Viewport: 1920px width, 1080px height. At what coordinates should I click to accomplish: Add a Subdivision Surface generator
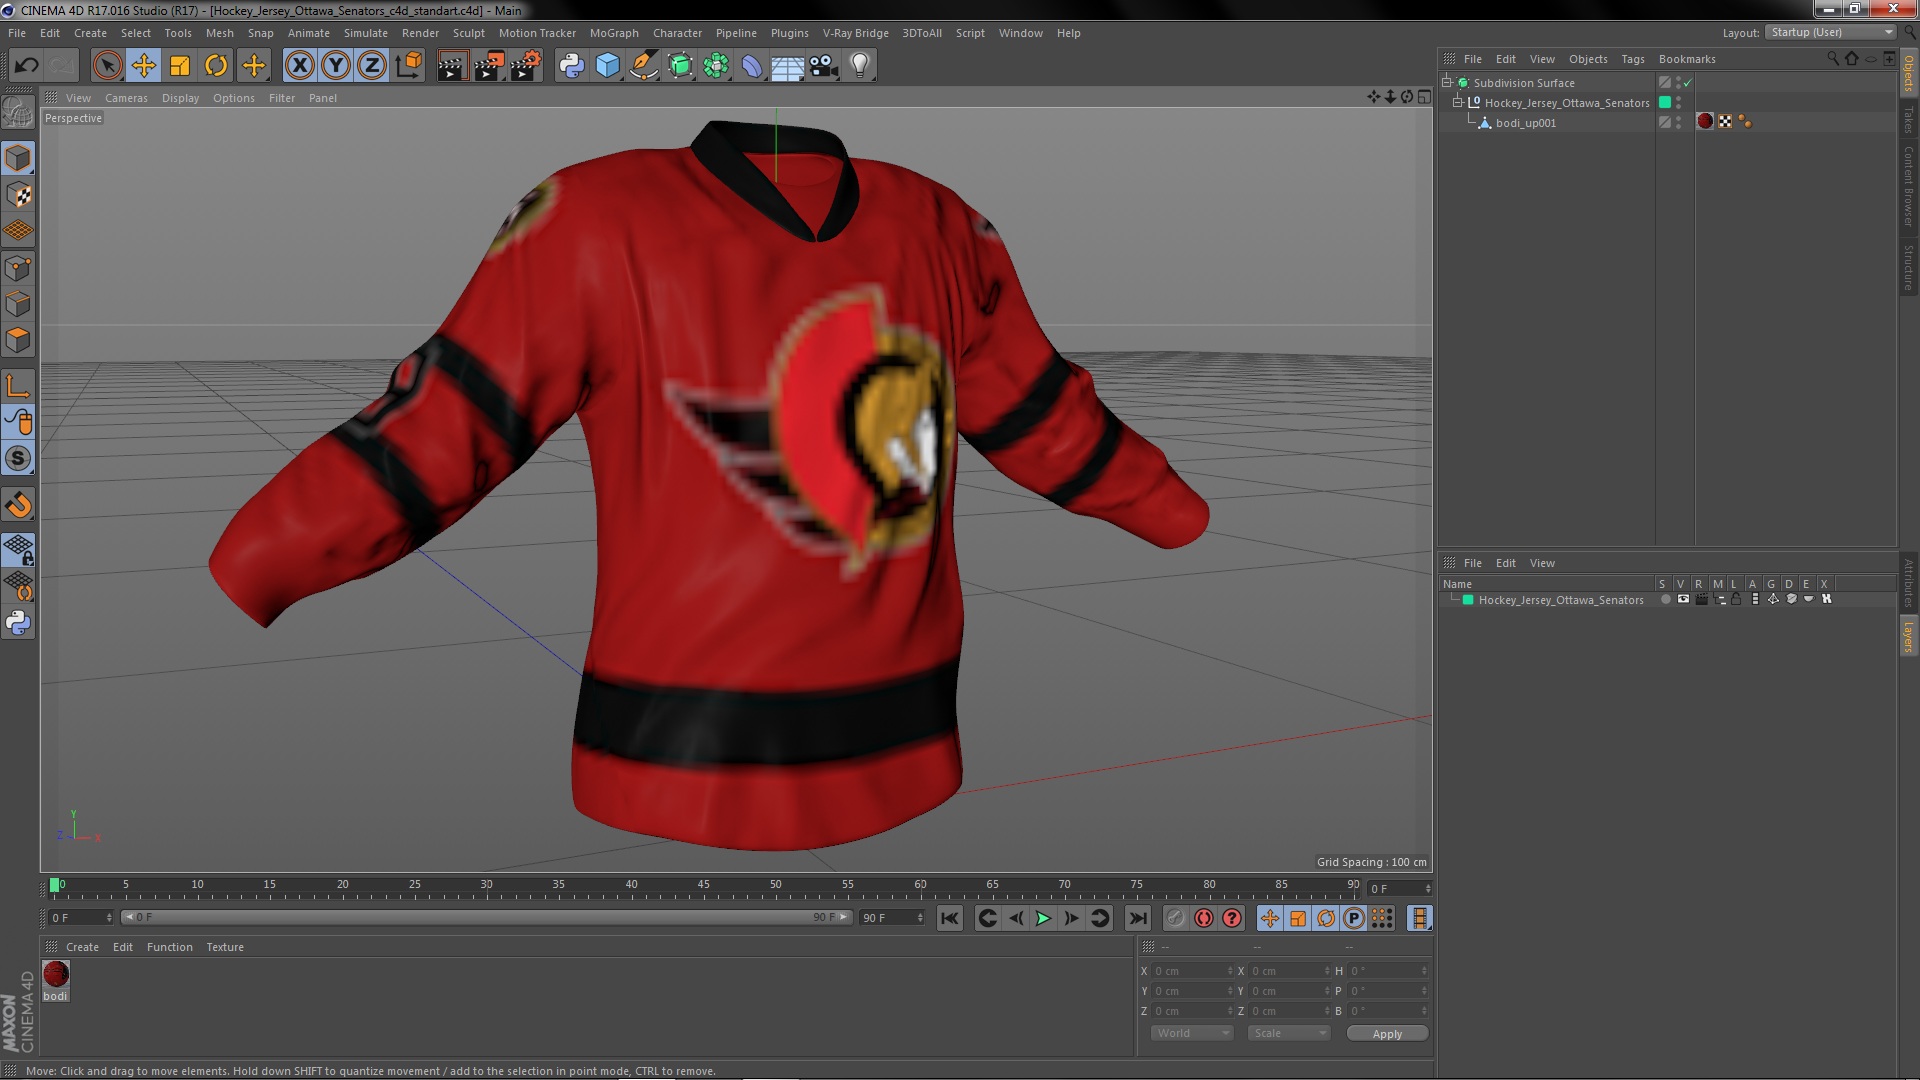pos(680,66)
